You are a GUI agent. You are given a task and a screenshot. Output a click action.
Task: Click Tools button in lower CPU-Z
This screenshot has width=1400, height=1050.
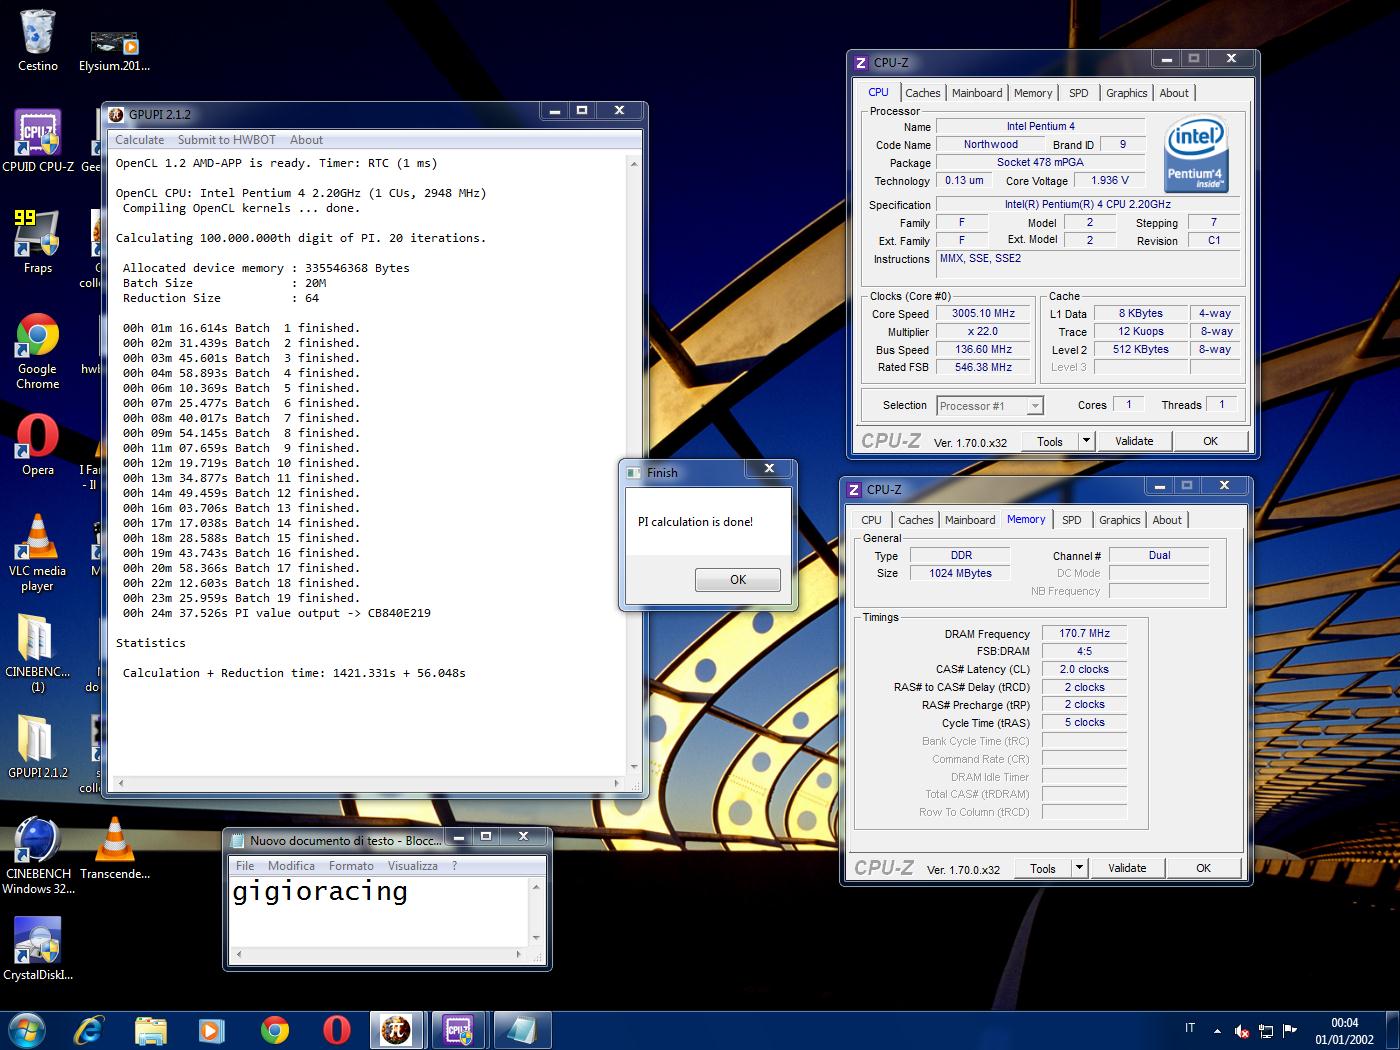pyautogui.click(x=1043, y=868)
